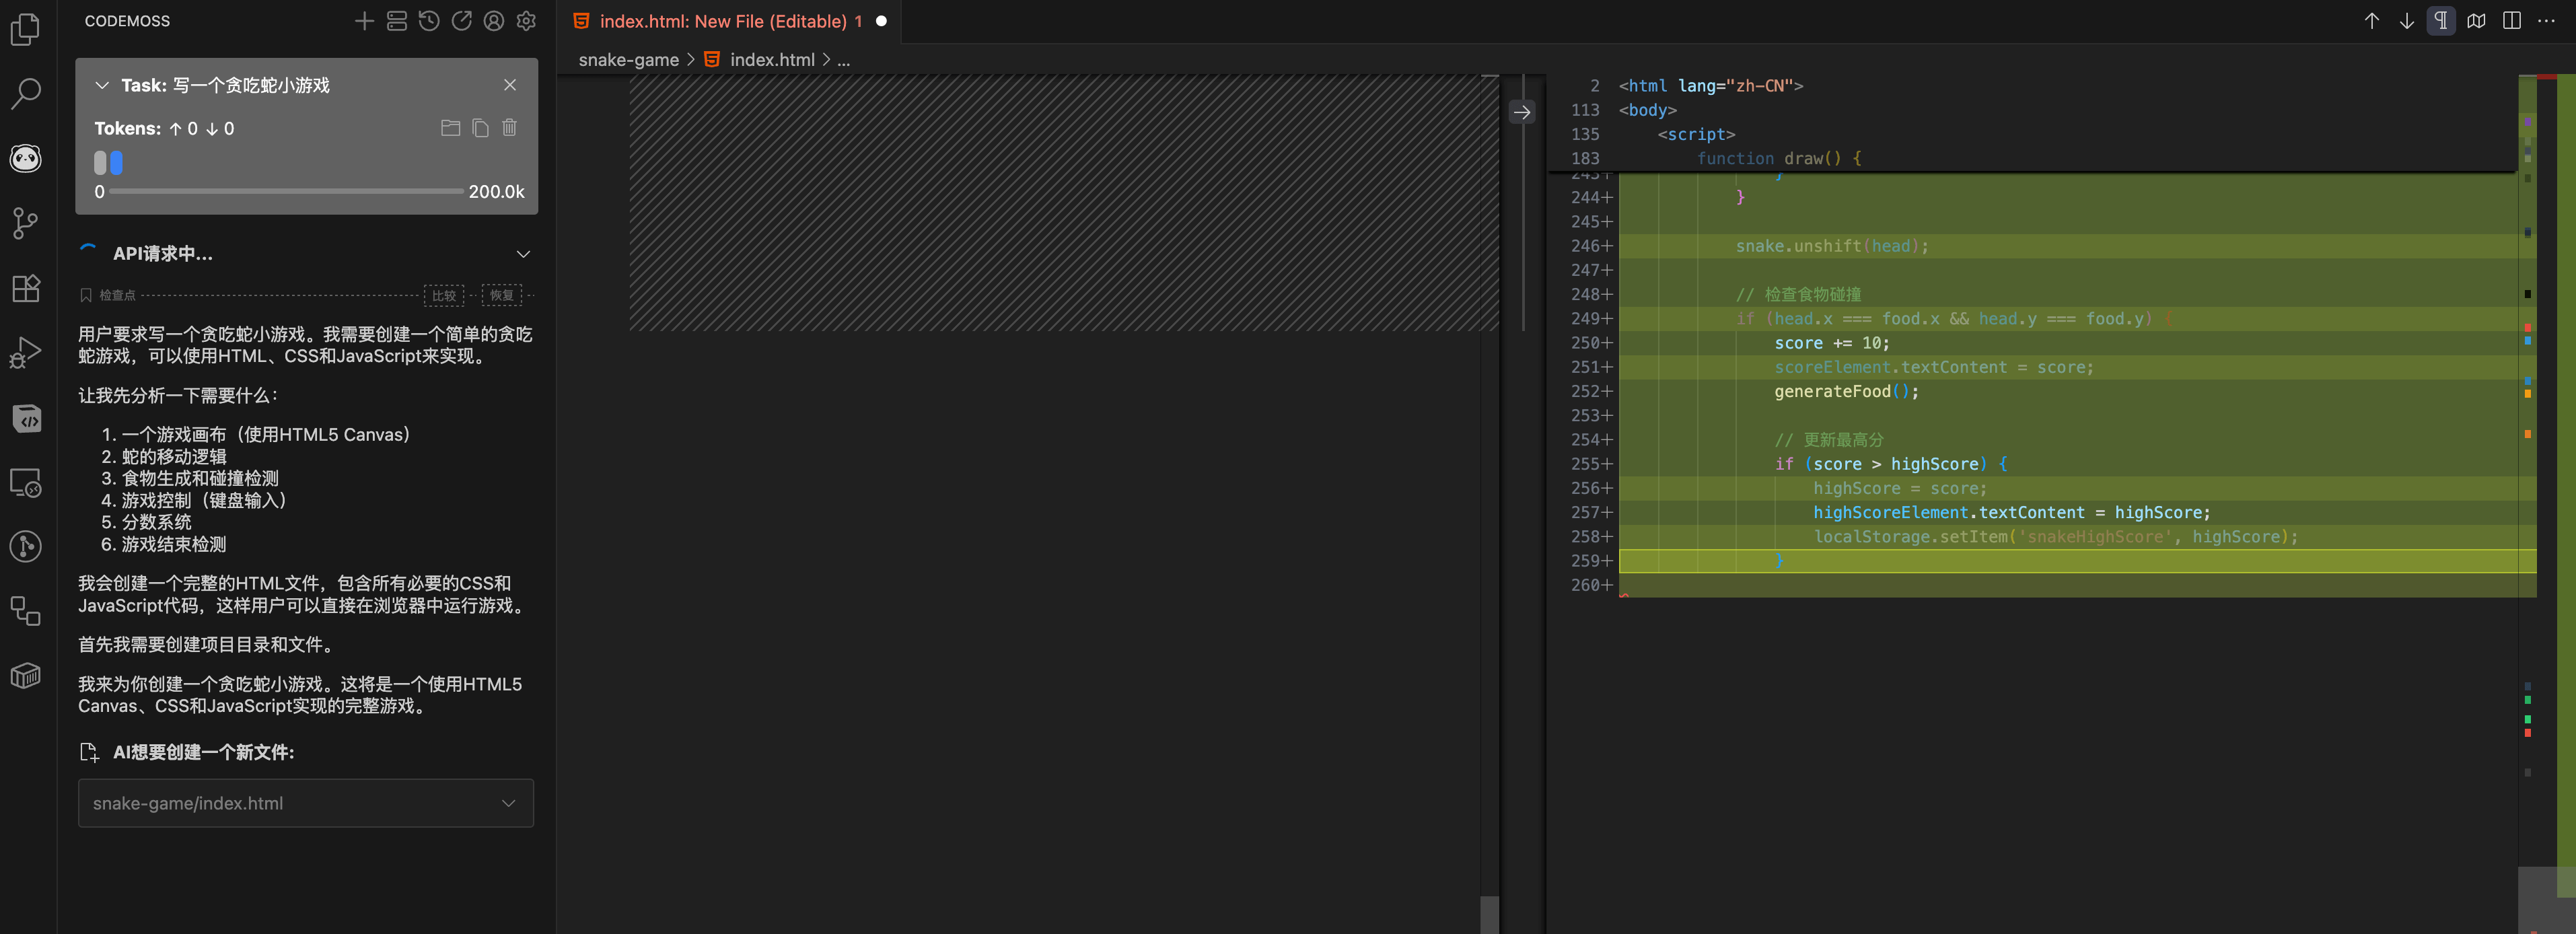Image resolution: width=2576 pixels, height=934 pixels.
Task: Copy the task using the copy icon
Action: [480, 128]
